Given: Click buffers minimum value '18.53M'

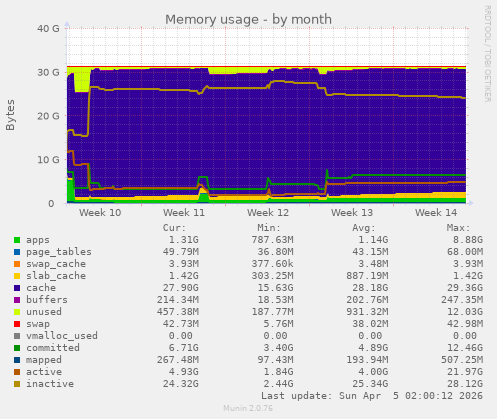Looking at the screenshot, I should click(275, 300).
